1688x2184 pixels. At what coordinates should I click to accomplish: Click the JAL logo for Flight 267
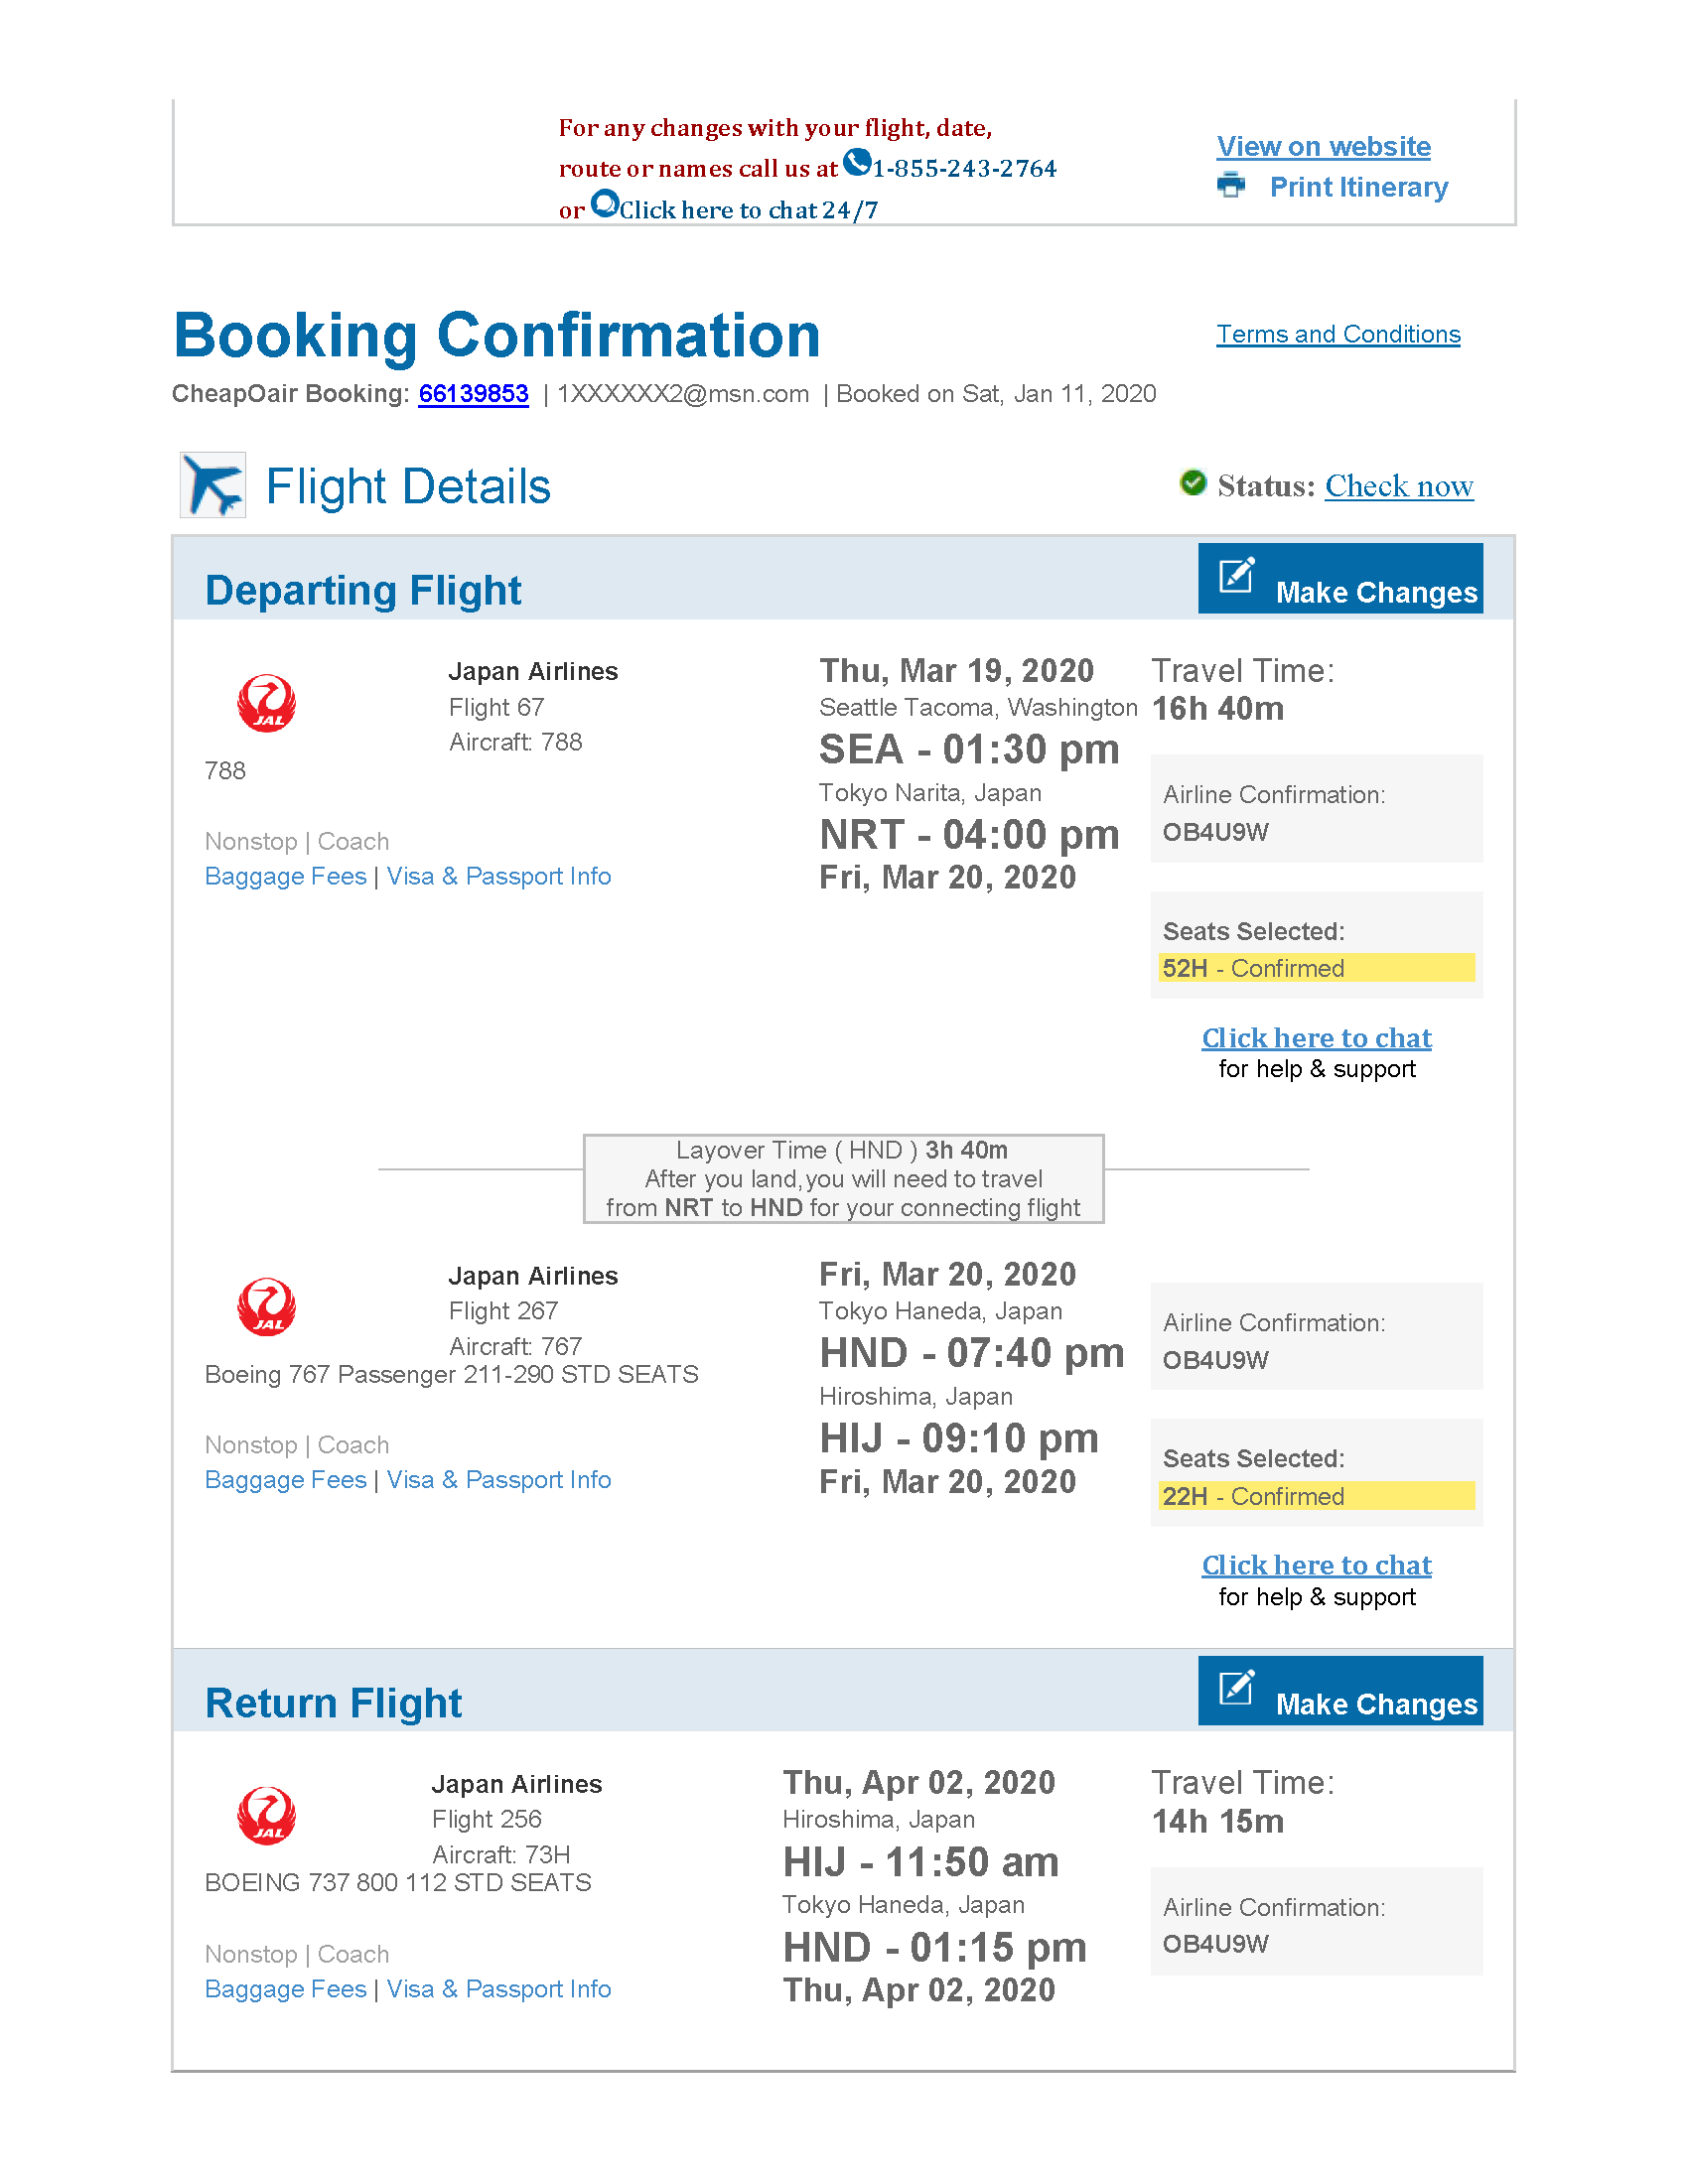[266, 1307]
